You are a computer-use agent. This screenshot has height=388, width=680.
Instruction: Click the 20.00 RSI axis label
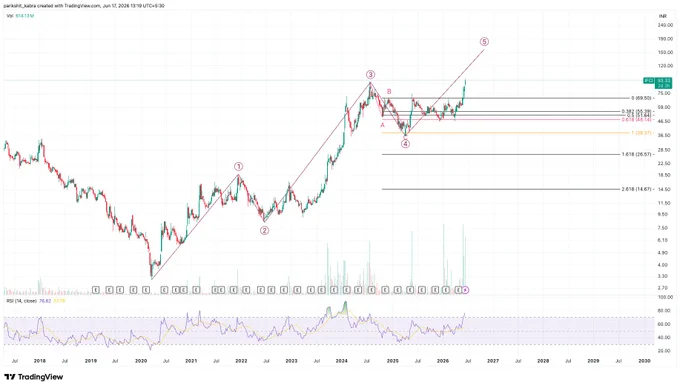click(x=664, y=351)
